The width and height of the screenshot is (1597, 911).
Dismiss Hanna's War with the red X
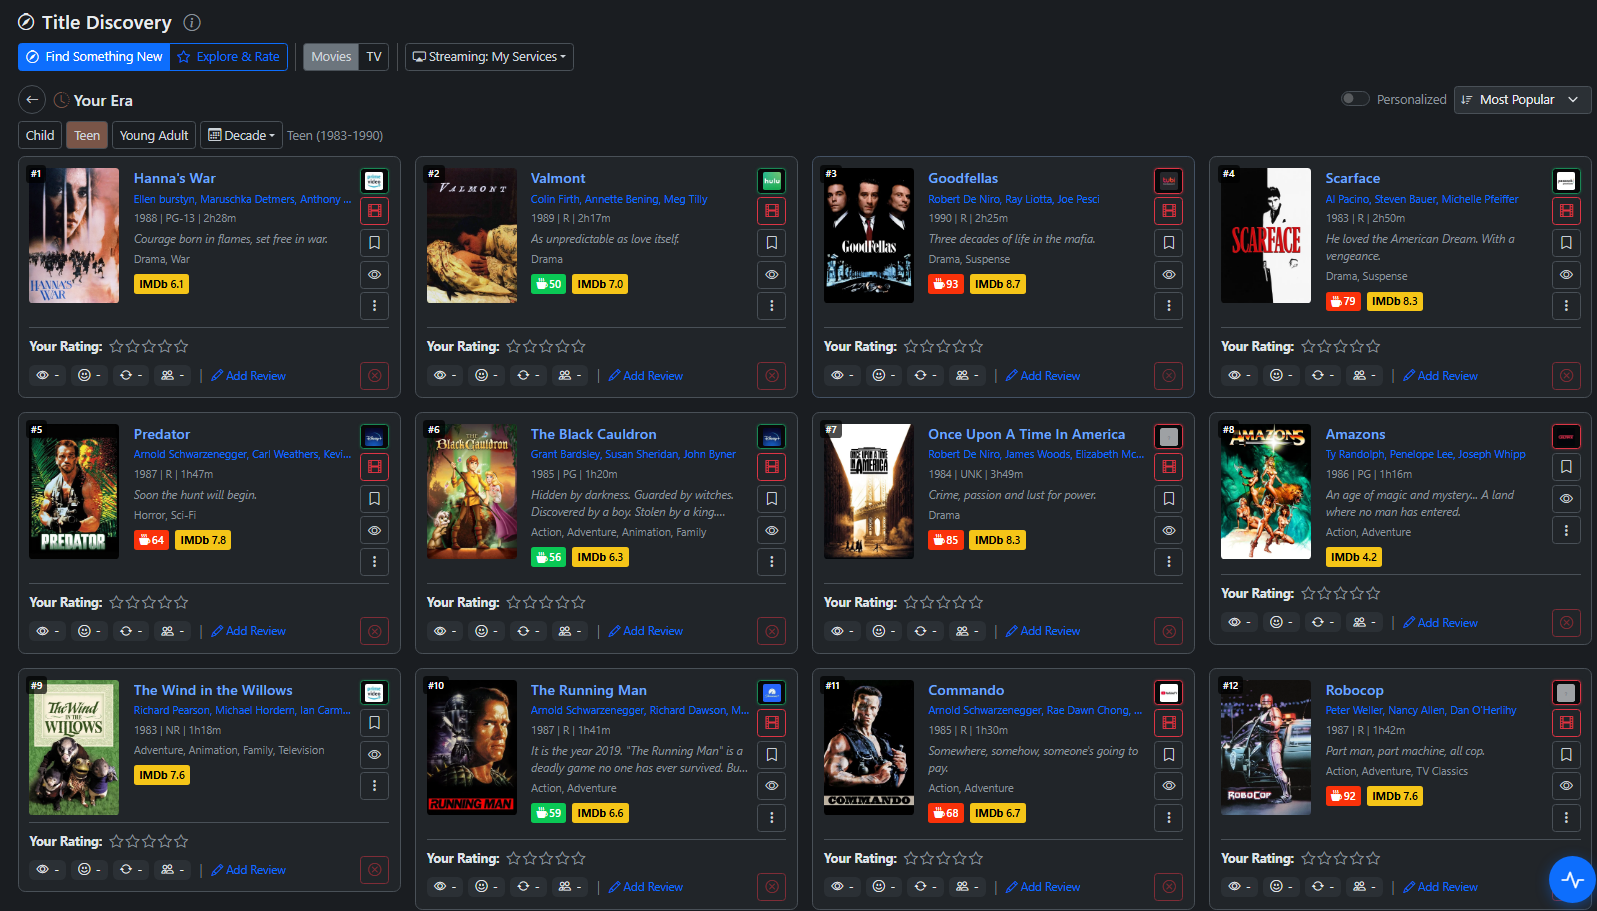(x=374, y=376)
